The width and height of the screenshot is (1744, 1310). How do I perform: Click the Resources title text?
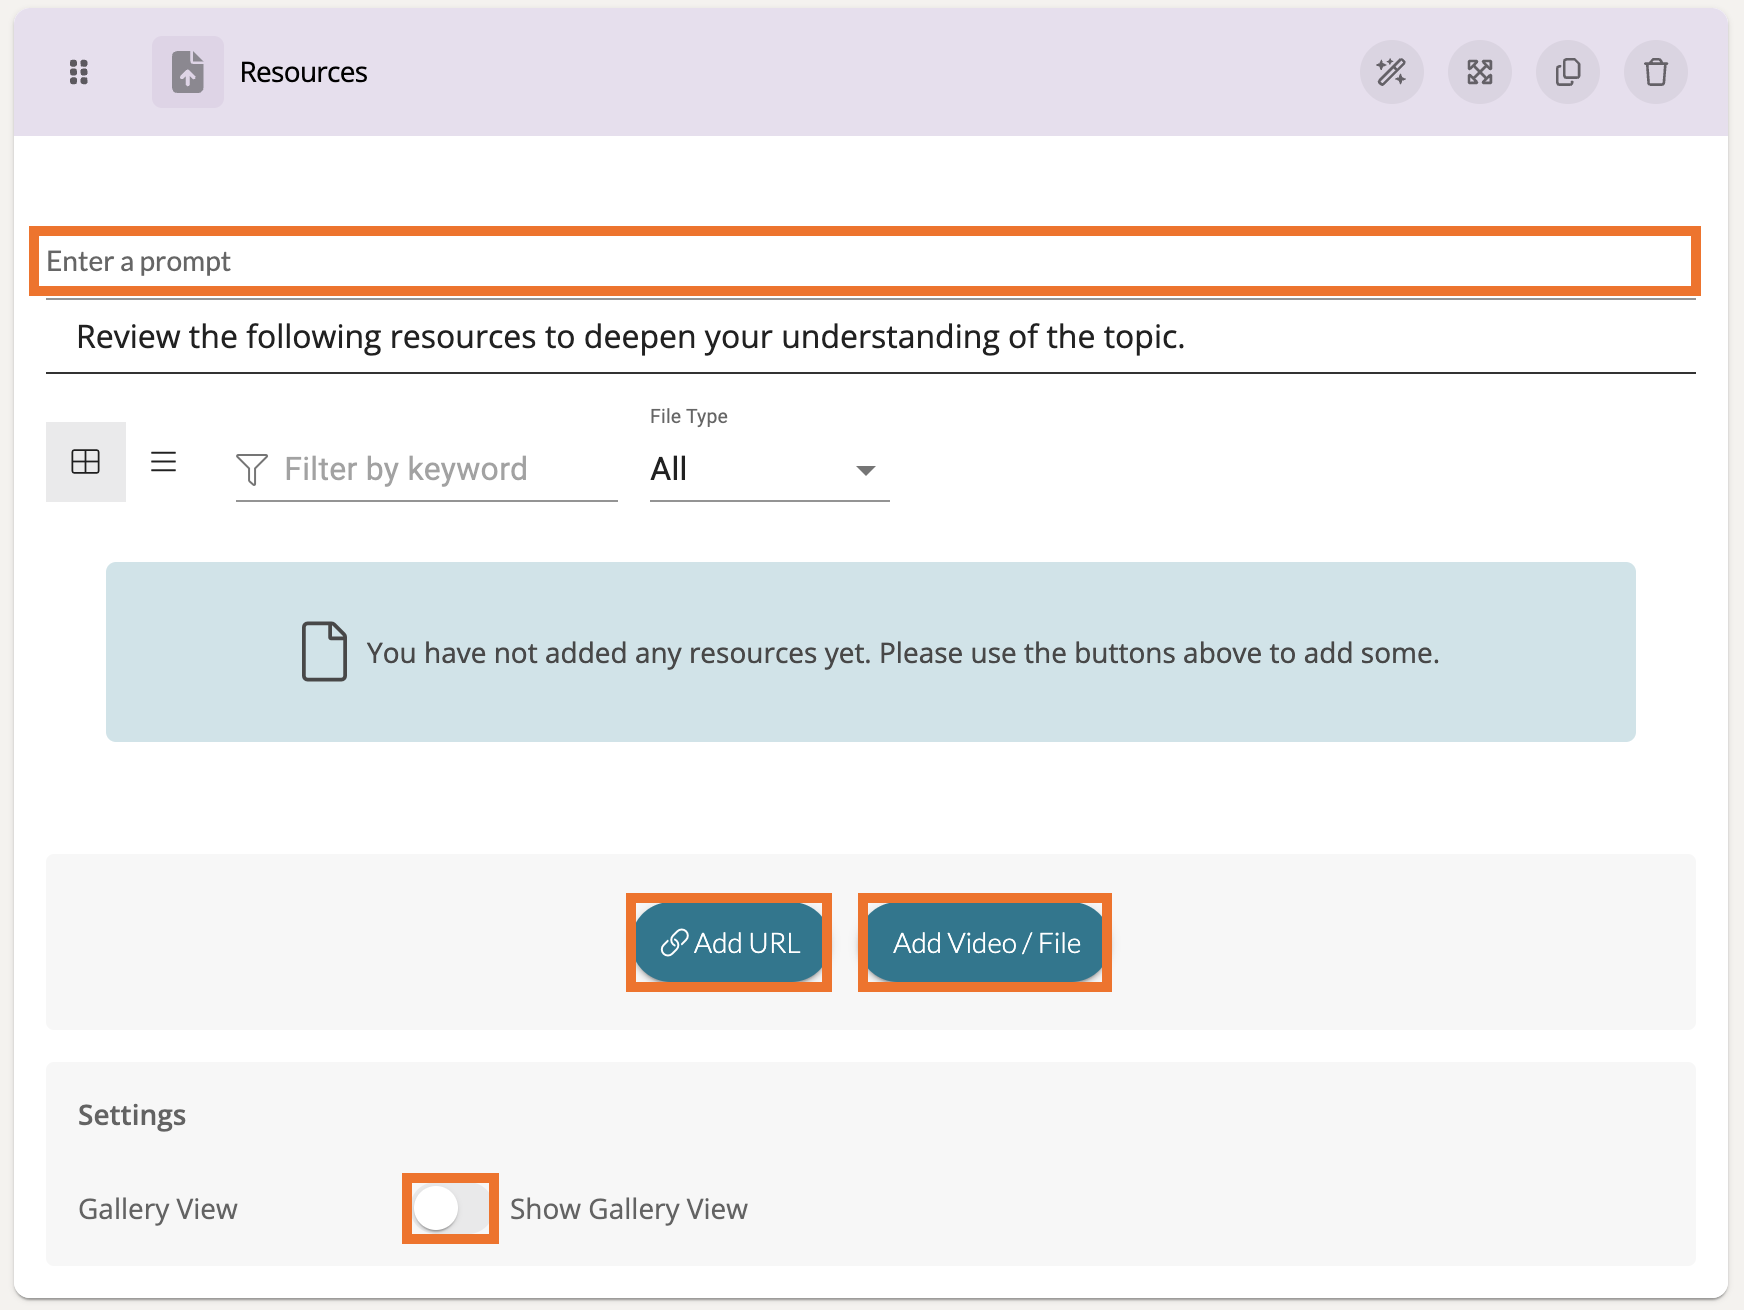click(303, 72)
